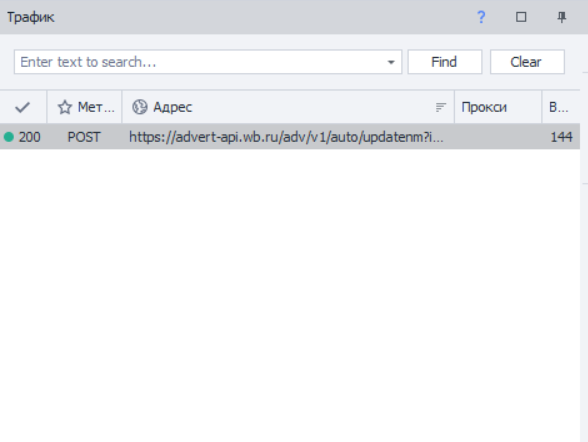Click the green status dot
Viewport: 588px width, 442px height.
(9, 137)
